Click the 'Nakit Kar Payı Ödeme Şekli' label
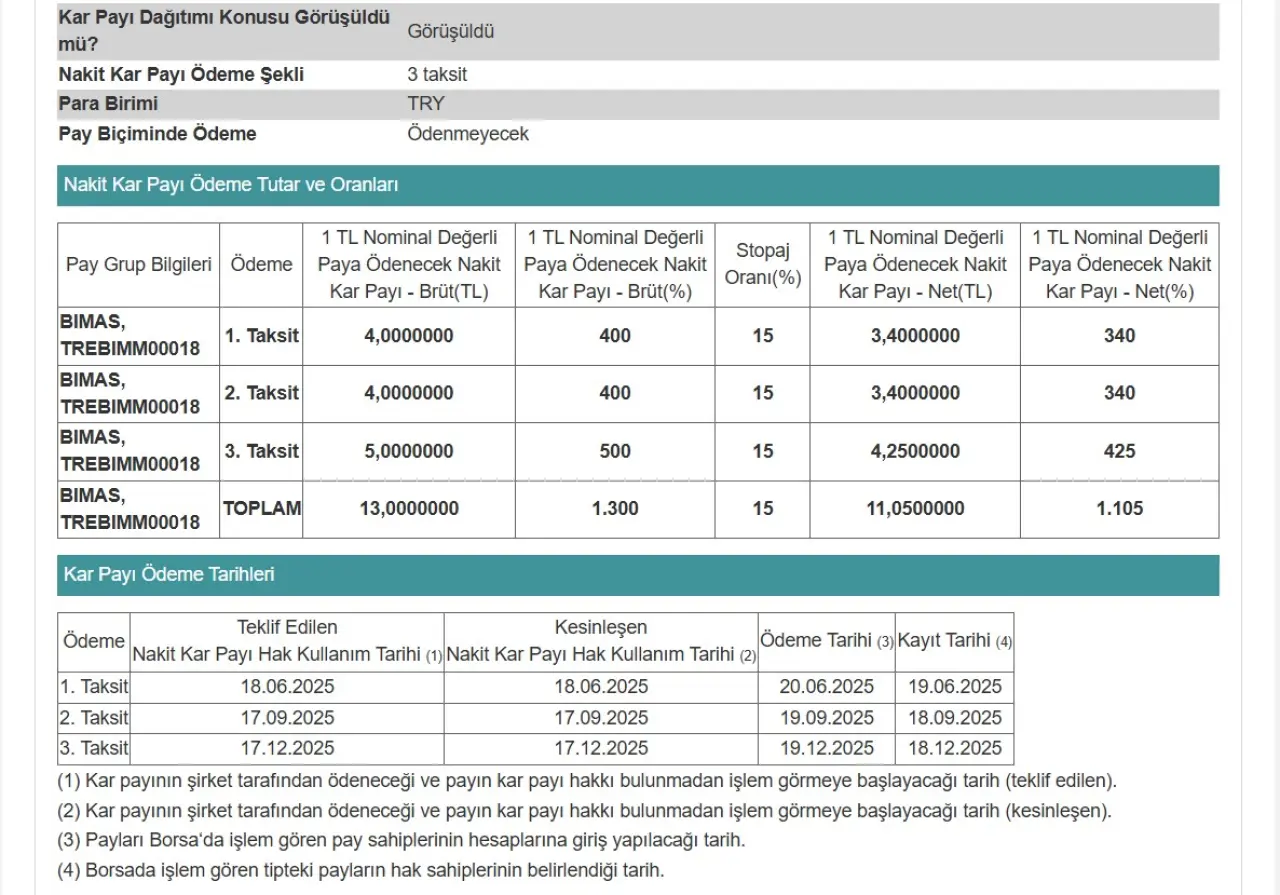The height and width of the screenshot is (895, 1280). click(x=181, y=74)
